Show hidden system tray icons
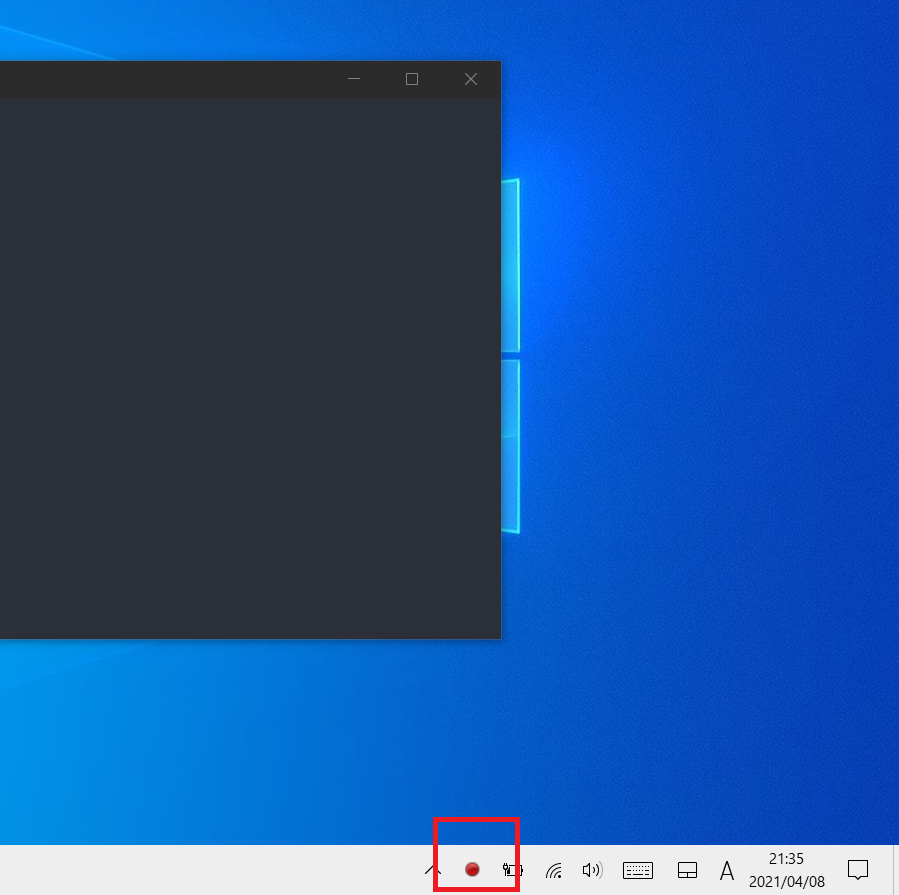The image size is (899, 895). click(x=433, y=870)
